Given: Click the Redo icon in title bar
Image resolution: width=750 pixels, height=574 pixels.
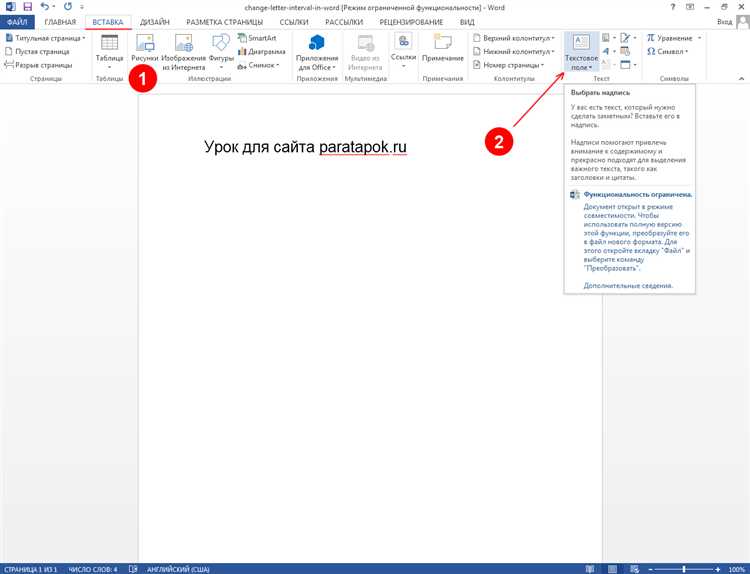Looking at the screenshot, I should [67, 7].
